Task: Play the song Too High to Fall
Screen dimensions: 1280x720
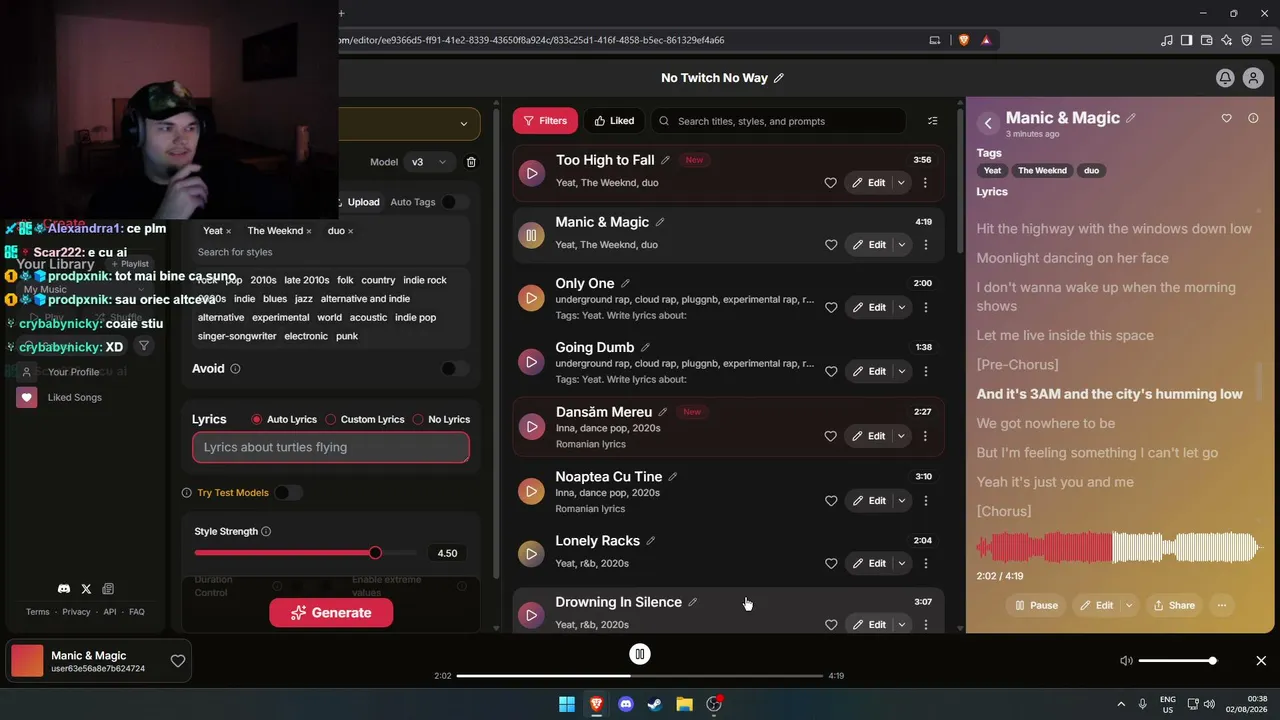Action: click(x=531, y=173)
